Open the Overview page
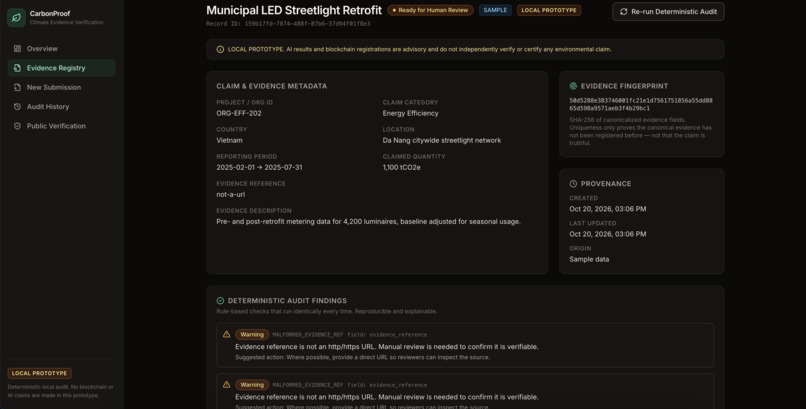Image resolution: width=806 pixels, height=409 pixels. pos(62,49)
